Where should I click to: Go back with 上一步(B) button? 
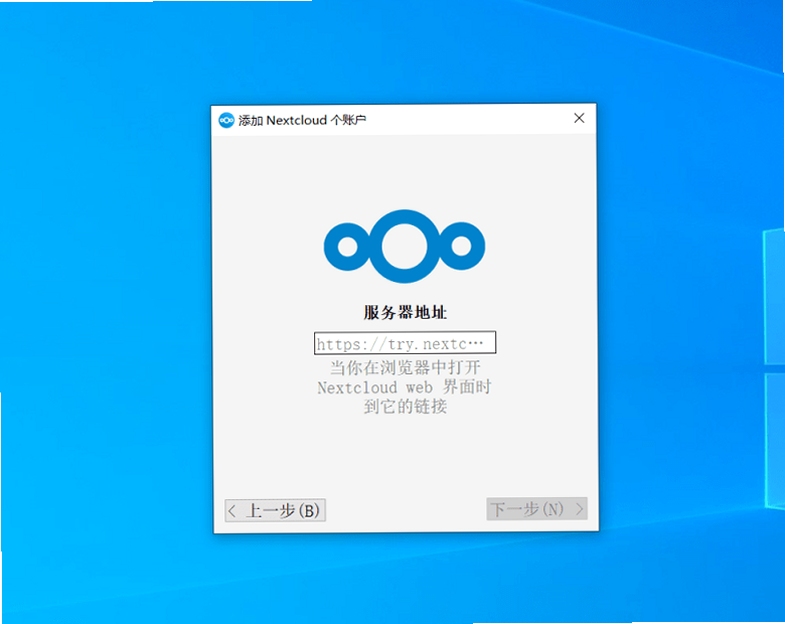pos(275,510)
